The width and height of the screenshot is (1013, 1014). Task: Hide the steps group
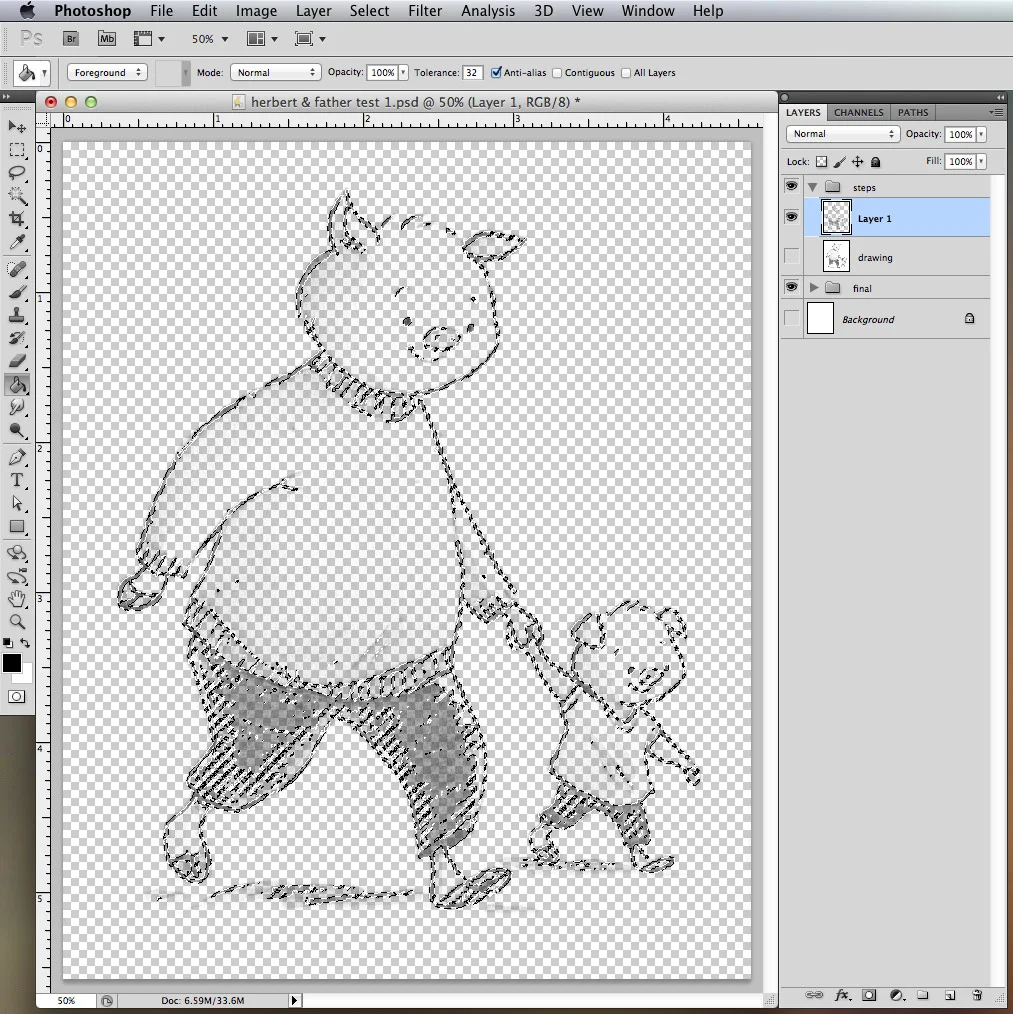tap(791, 186)
